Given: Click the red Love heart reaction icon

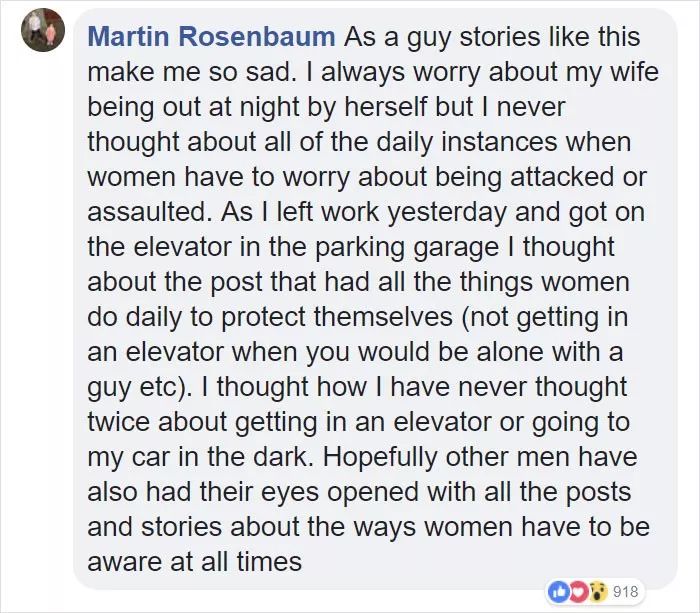Looking at the screenshot, I should [577, 592].
